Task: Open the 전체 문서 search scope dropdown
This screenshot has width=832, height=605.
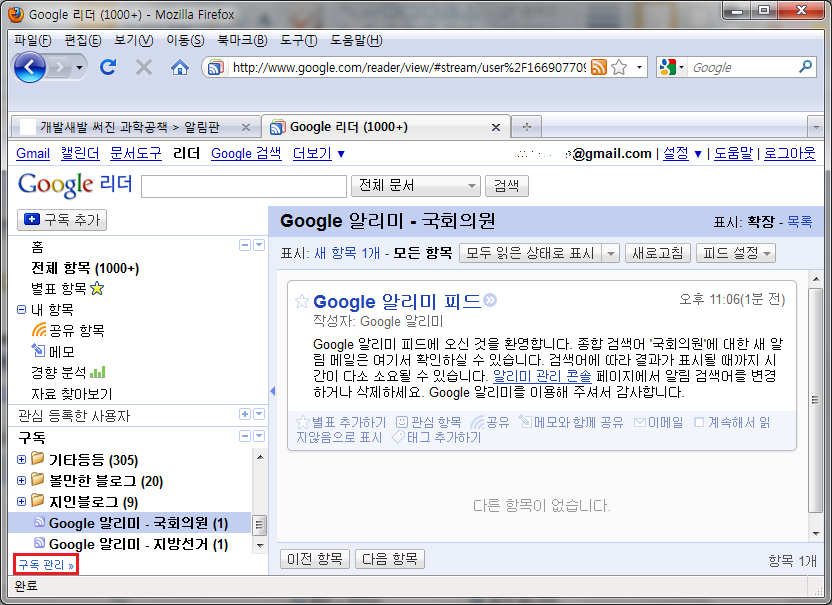Action: pos(416,186)
